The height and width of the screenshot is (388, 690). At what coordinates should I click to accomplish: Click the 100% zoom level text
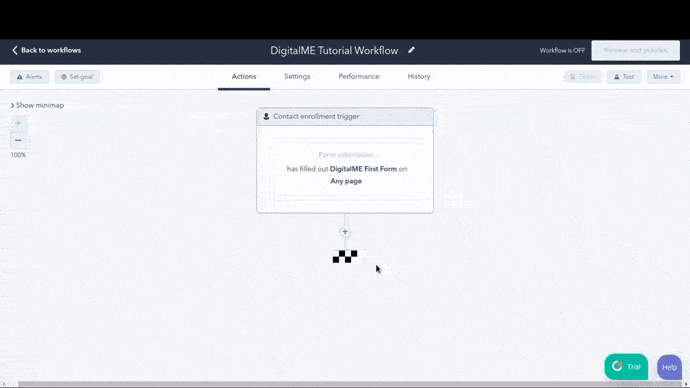tap(18, 155)
